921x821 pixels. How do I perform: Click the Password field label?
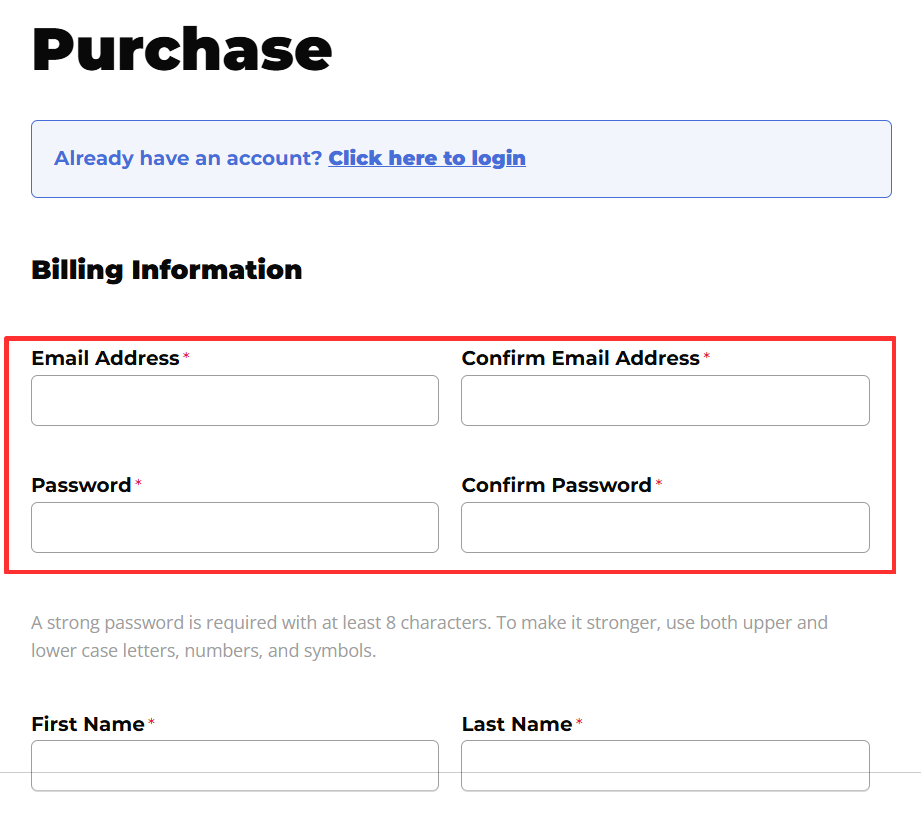[x=80, y=484]
